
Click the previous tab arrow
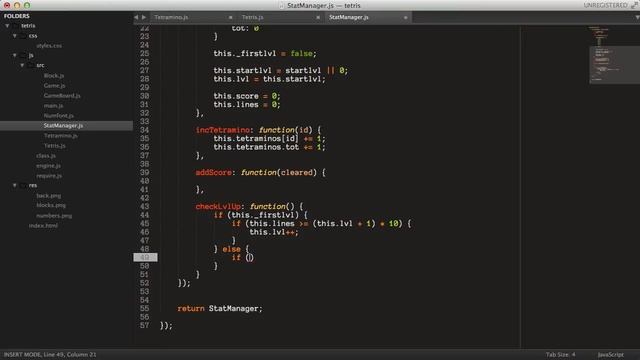(x=136, y=17)
